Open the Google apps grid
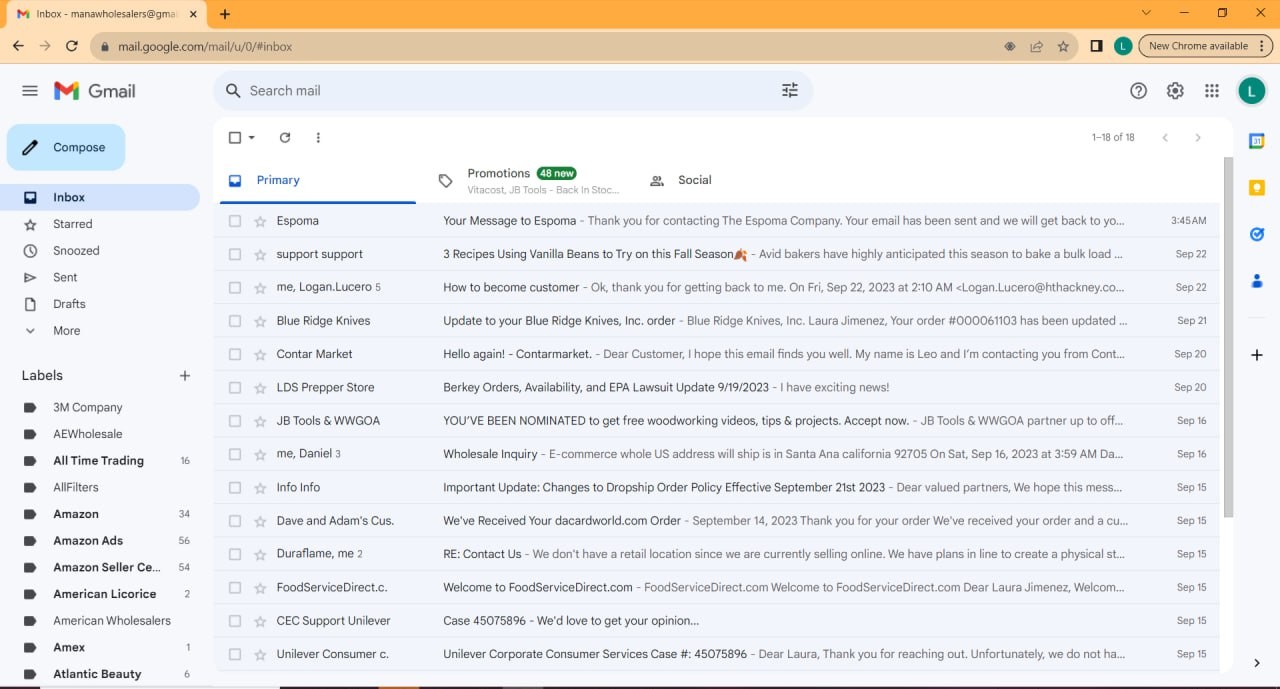1280x689 pixels. click(x=1212, y=91)
